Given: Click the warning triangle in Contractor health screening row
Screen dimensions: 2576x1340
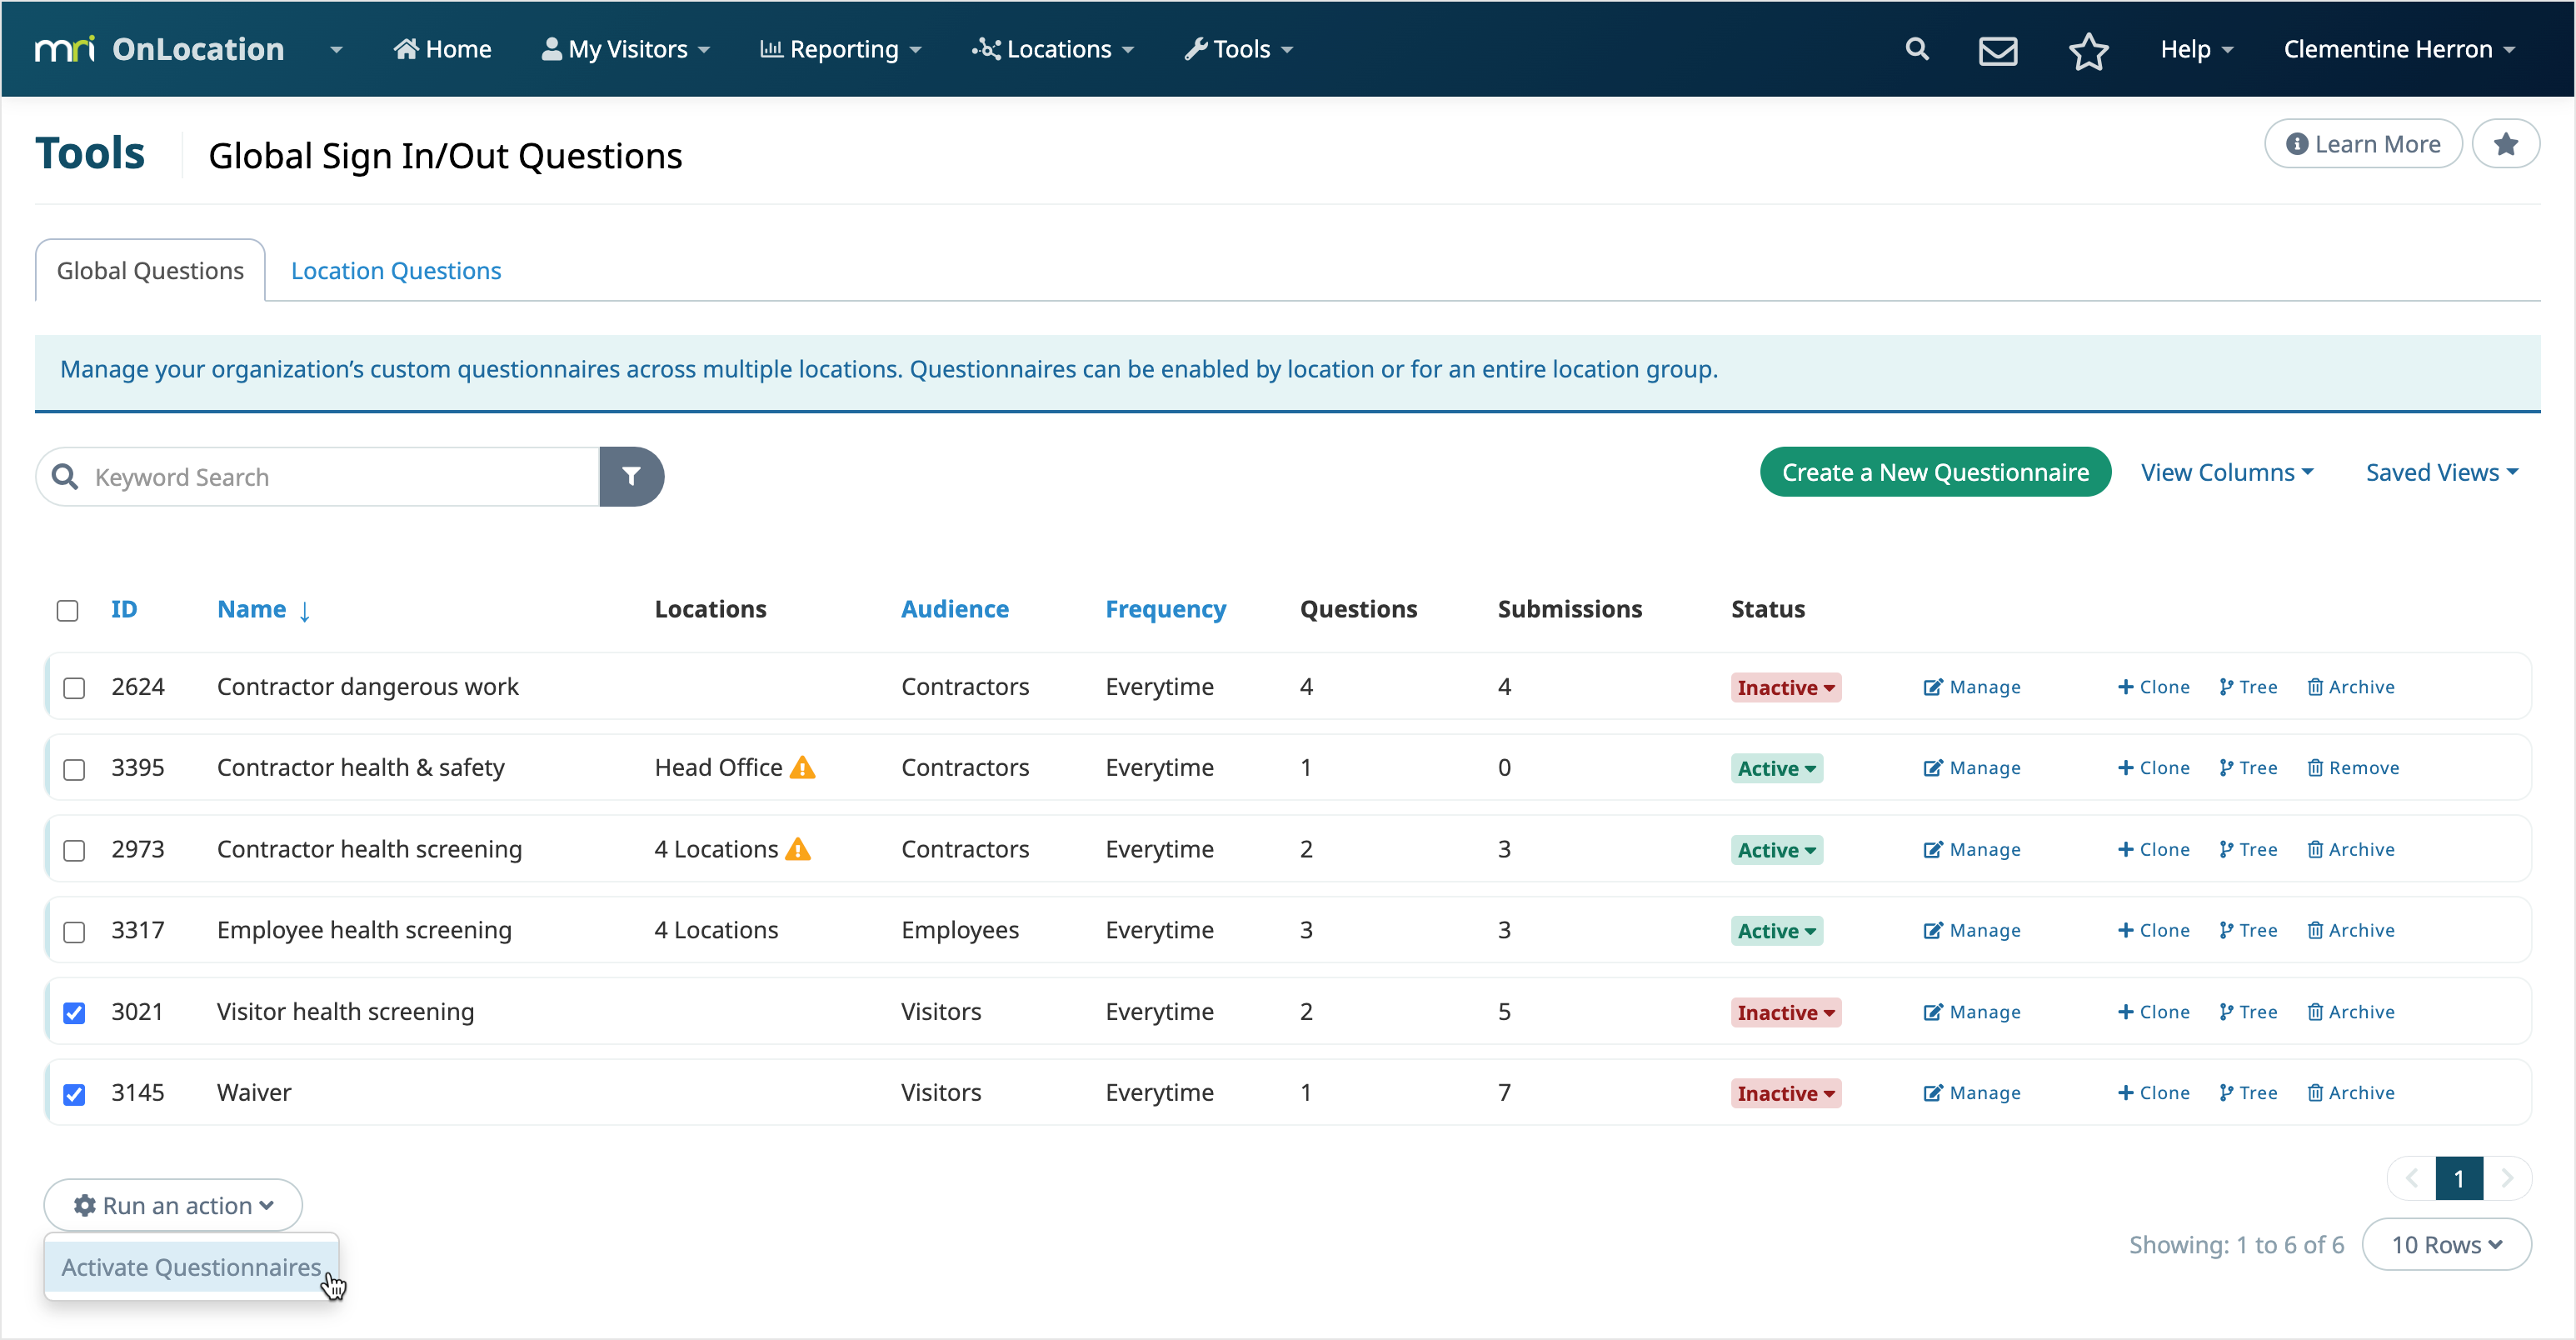Looking at the screenshot, I should click(x=798, y=849).
